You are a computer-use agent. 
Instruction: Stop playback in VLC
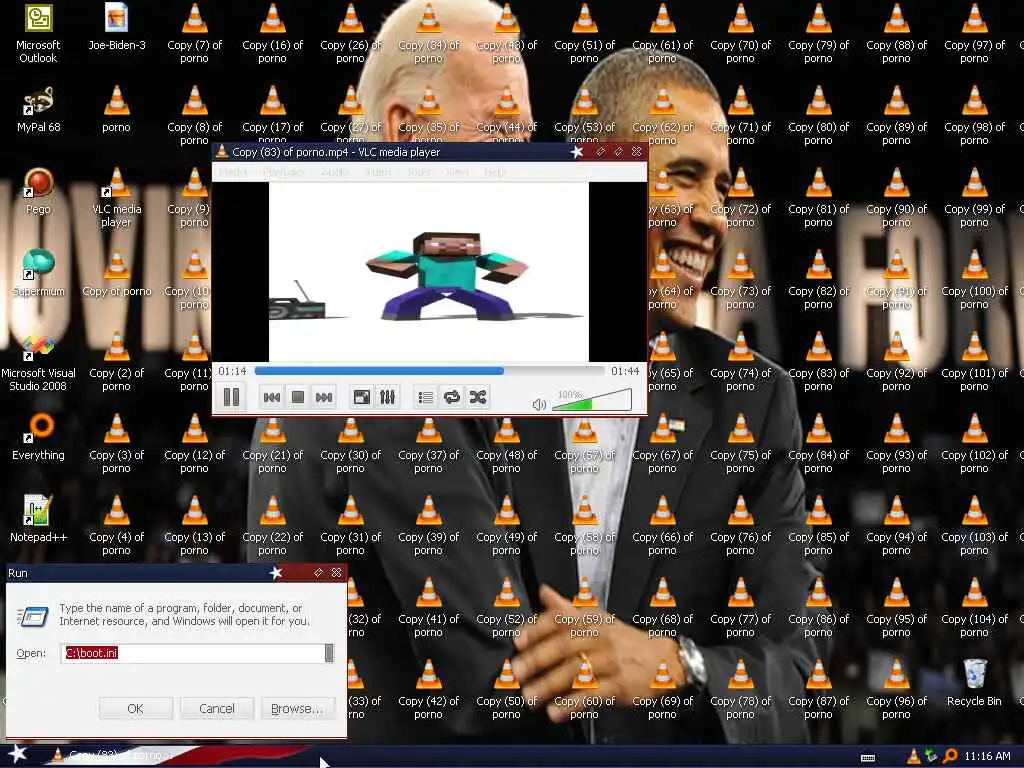(298, 397)
